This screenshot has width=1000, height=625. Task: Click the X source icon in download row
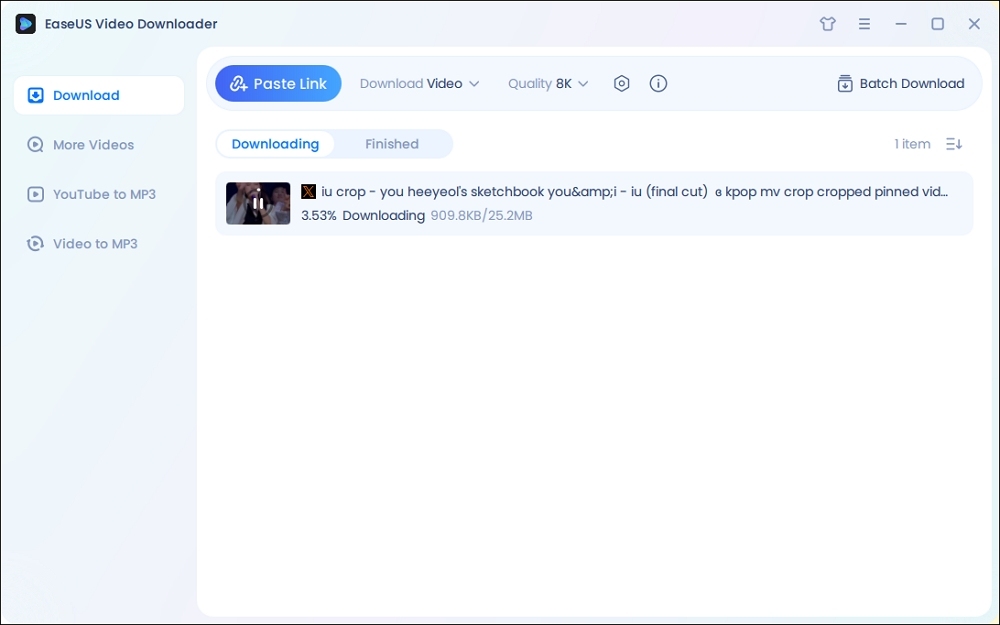click(309, 191)
